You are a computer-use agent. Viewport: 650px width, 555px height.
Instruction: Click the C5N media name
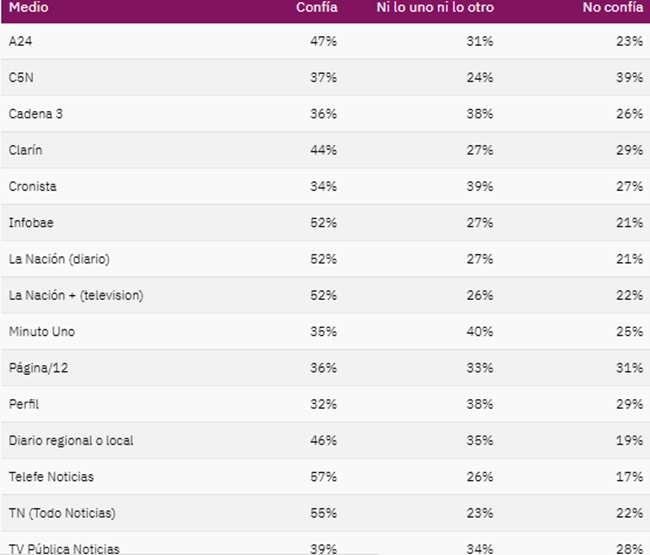(21, 78)
